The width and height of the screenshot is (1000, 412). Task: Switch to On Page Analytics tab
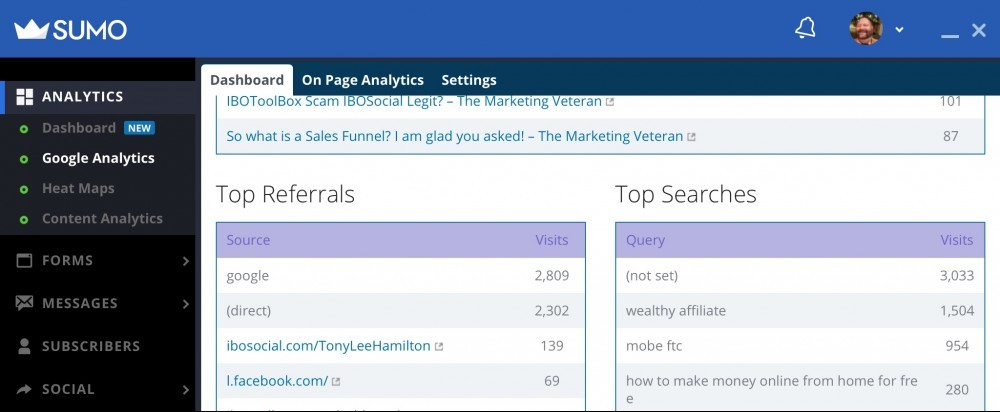[362, 80]
